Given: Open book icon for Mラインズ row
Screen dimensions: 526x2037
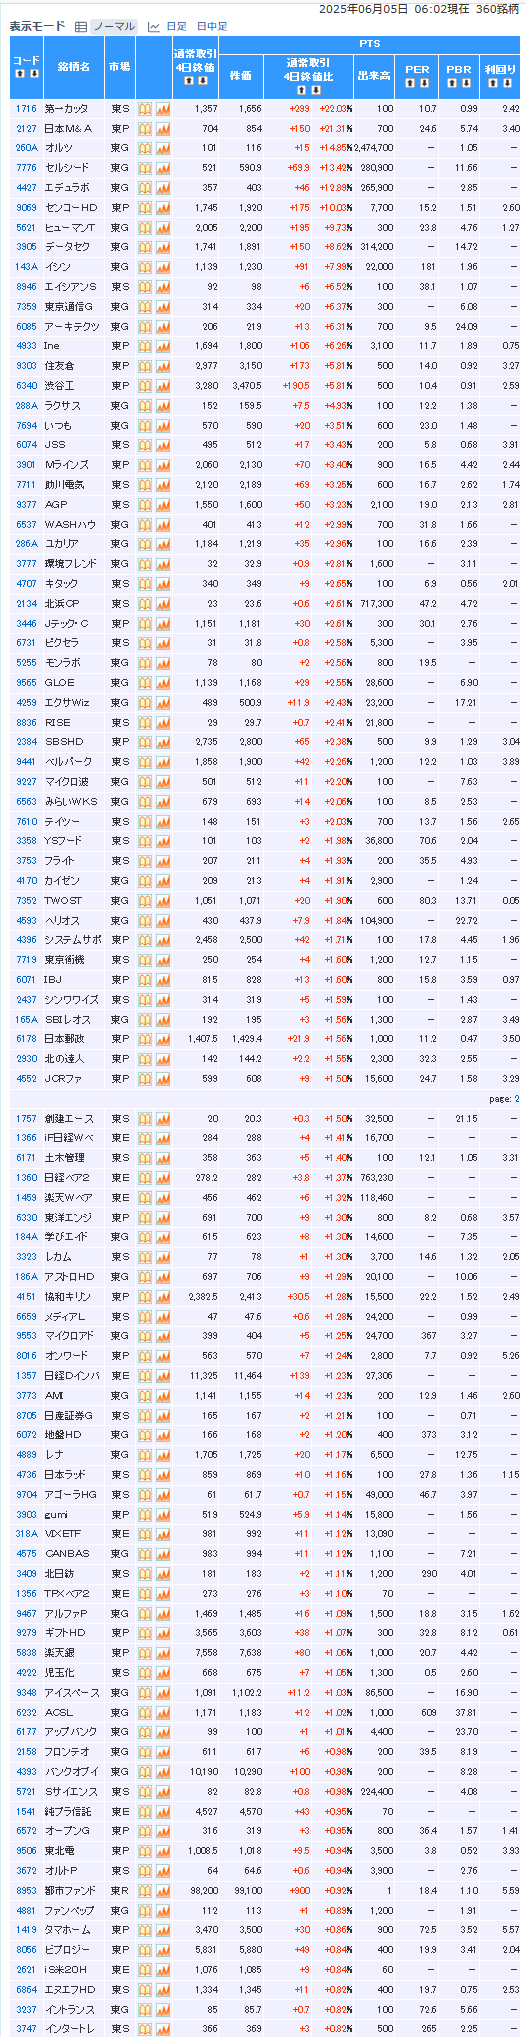Looking at the screenshot, I should coord(144,465).
